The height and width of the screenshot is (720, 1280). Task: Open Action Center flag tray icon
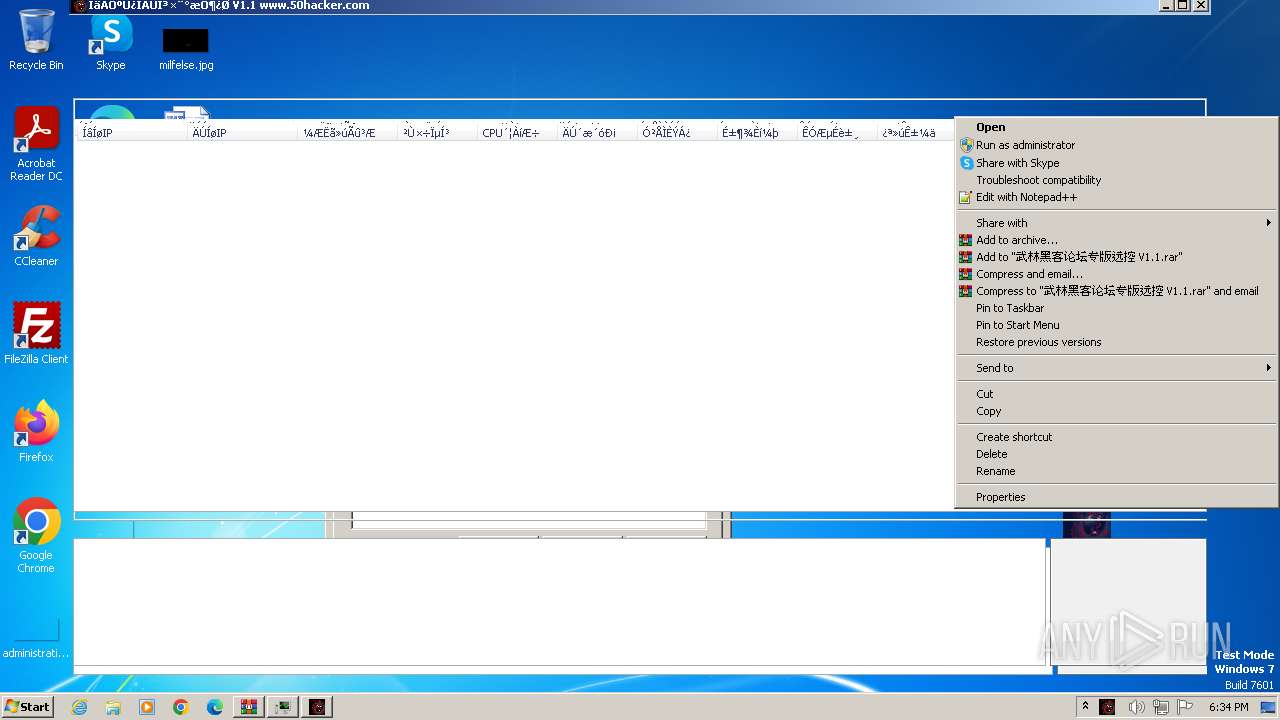pos(1186,707)
